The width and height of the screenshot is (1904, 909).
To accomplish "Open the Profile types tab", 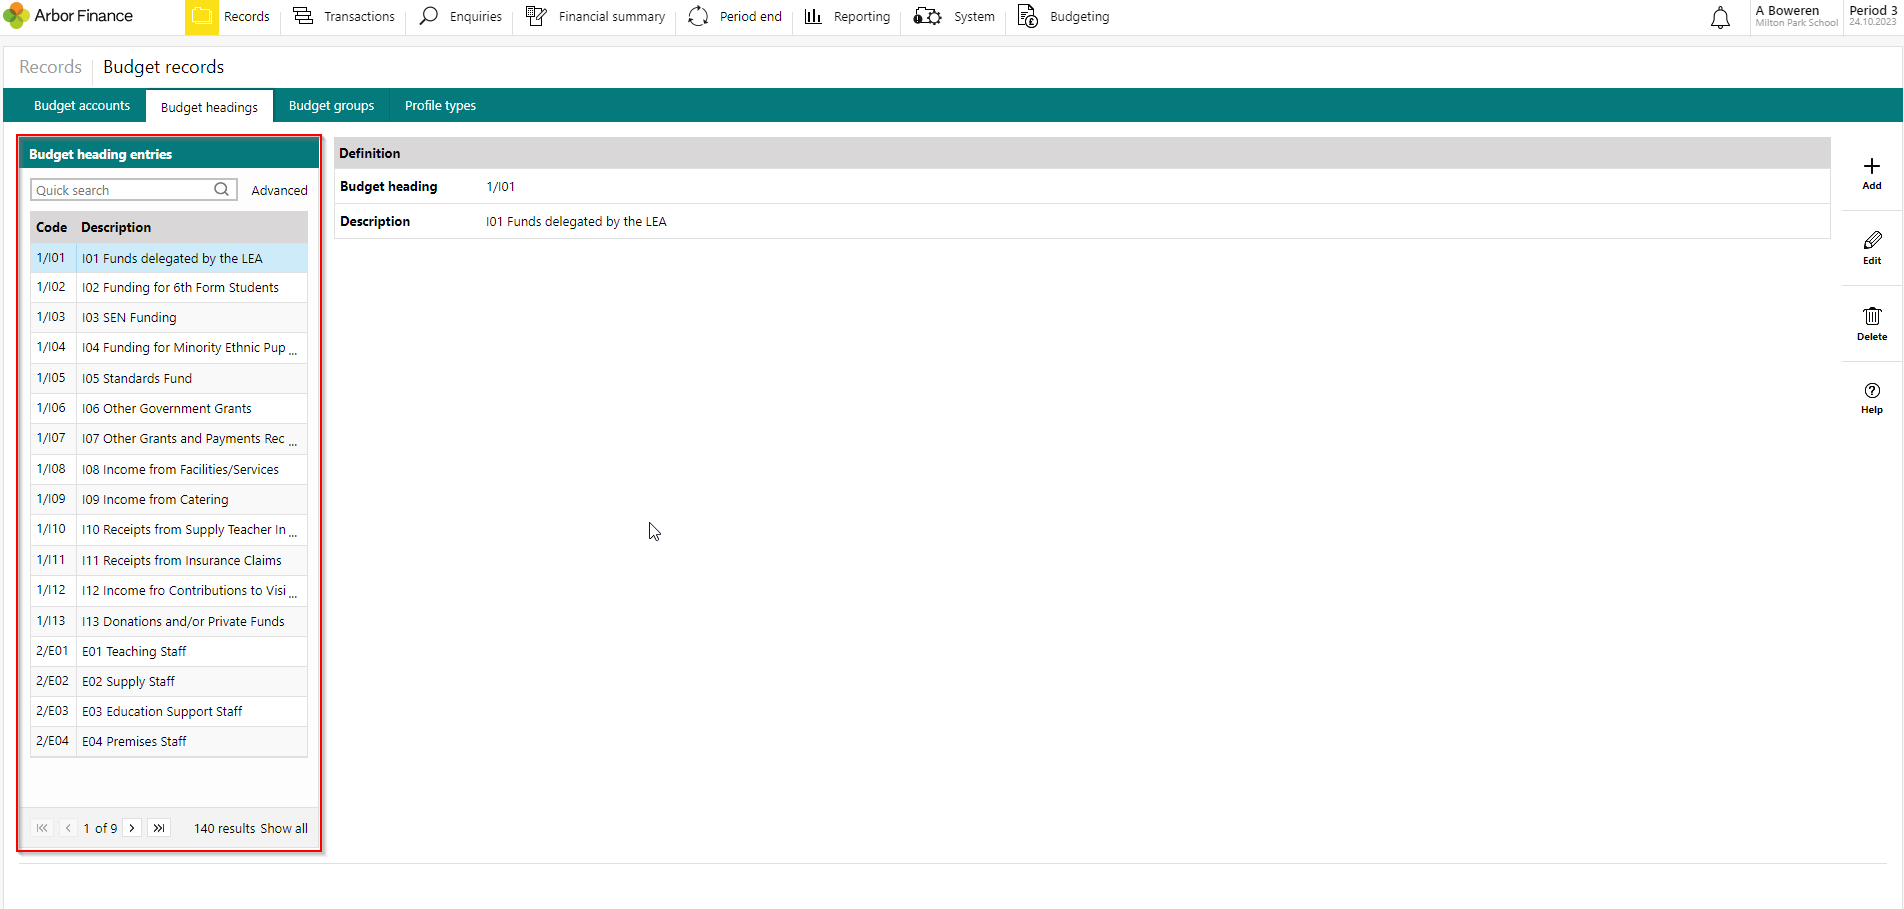I will point(440,105).
